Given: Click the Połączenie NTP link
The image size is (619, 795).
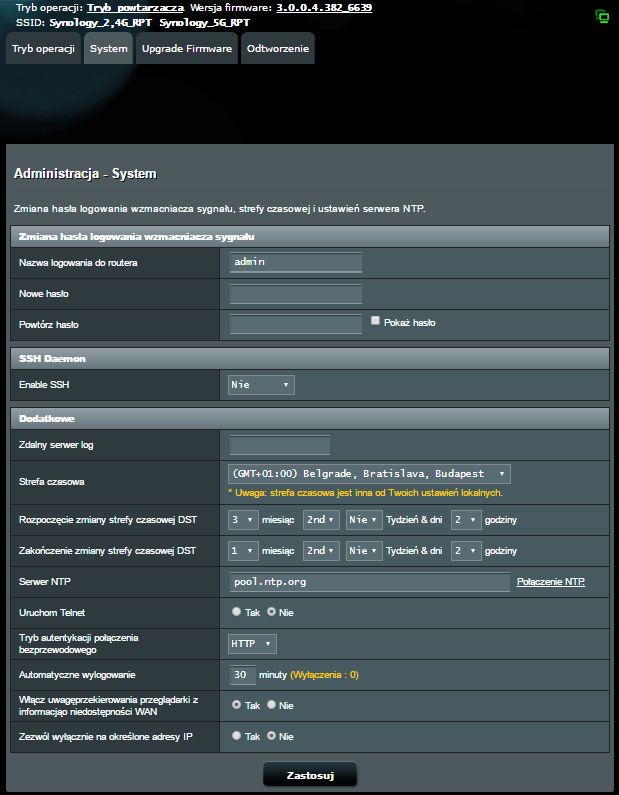Looking at the screenshot, I should point(551,582).
